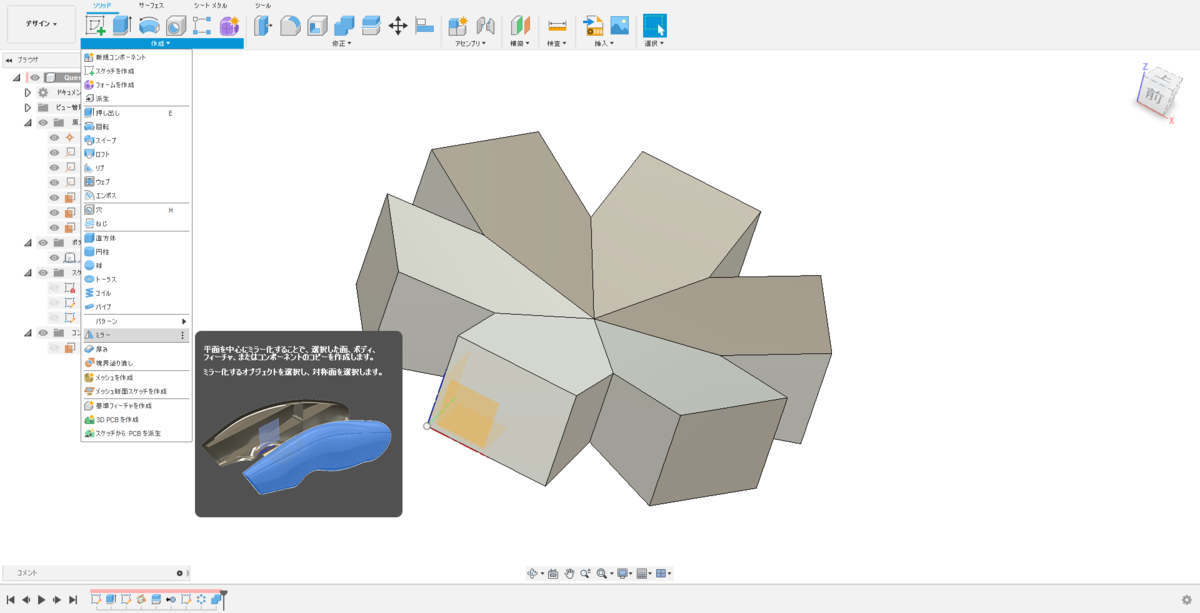Viewport: 1200px width, 613px height.
Task: Click the Create Sketch toolbar icon
Action: 96,26
